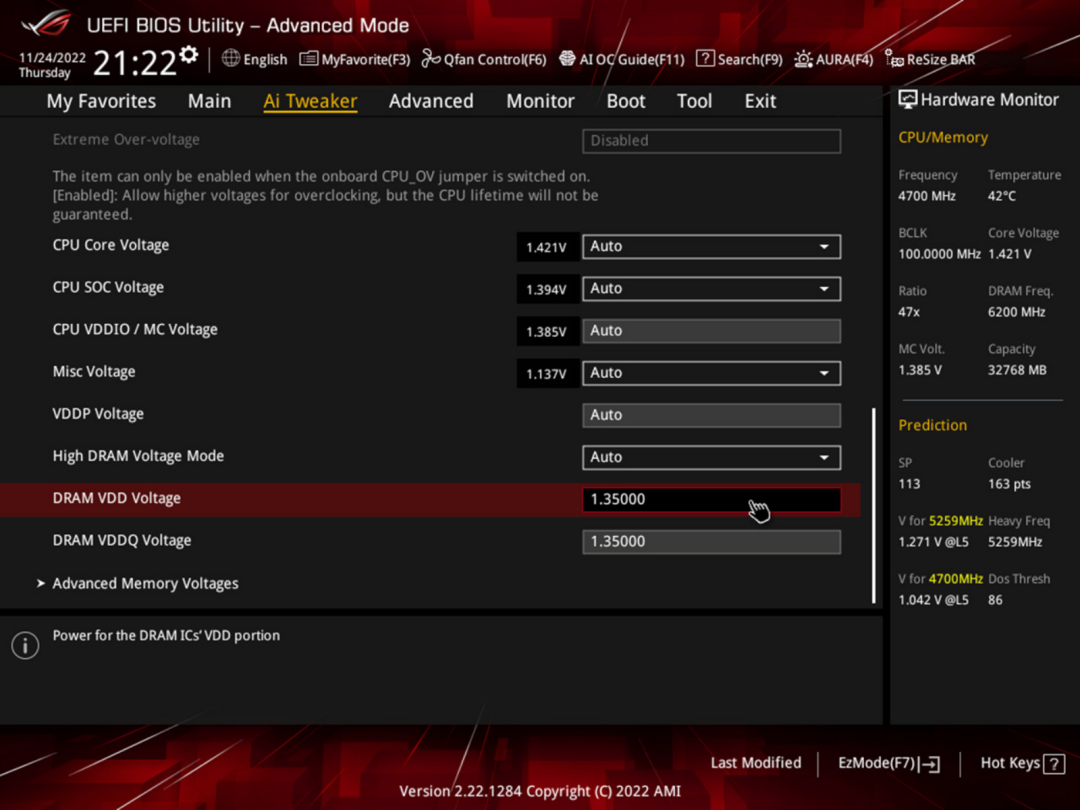Image resolution: width=1080 pixels, height=810 pixels.
Task: Click the 42°C Temperature value
Action: pyautogui.click(x=1002, y=196)
